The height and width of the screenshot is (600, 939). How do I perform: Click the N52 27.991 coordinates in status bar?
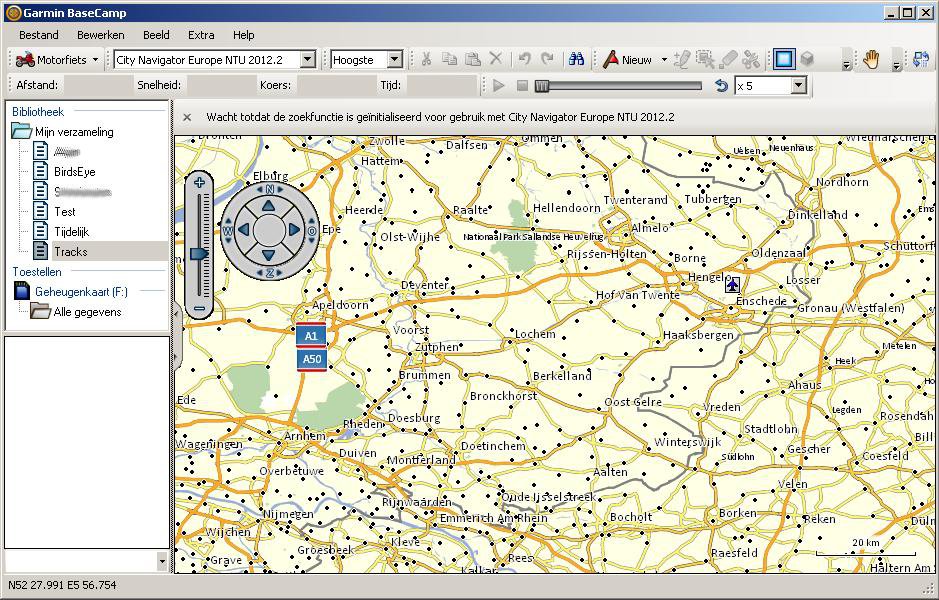click(x=62, y=585)
